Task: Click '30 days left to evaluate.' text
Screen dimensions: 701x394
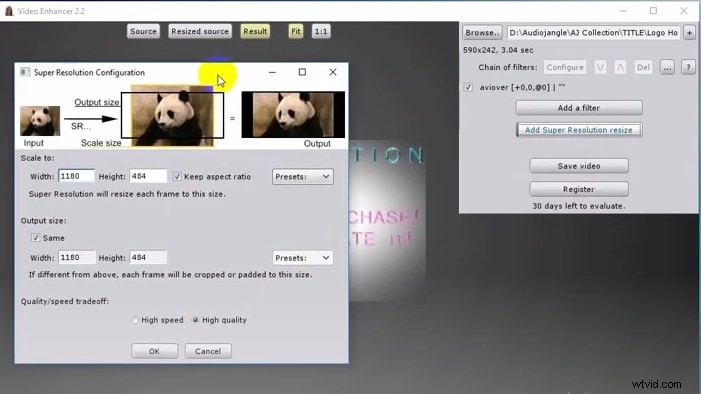Action: pos(579,206)
